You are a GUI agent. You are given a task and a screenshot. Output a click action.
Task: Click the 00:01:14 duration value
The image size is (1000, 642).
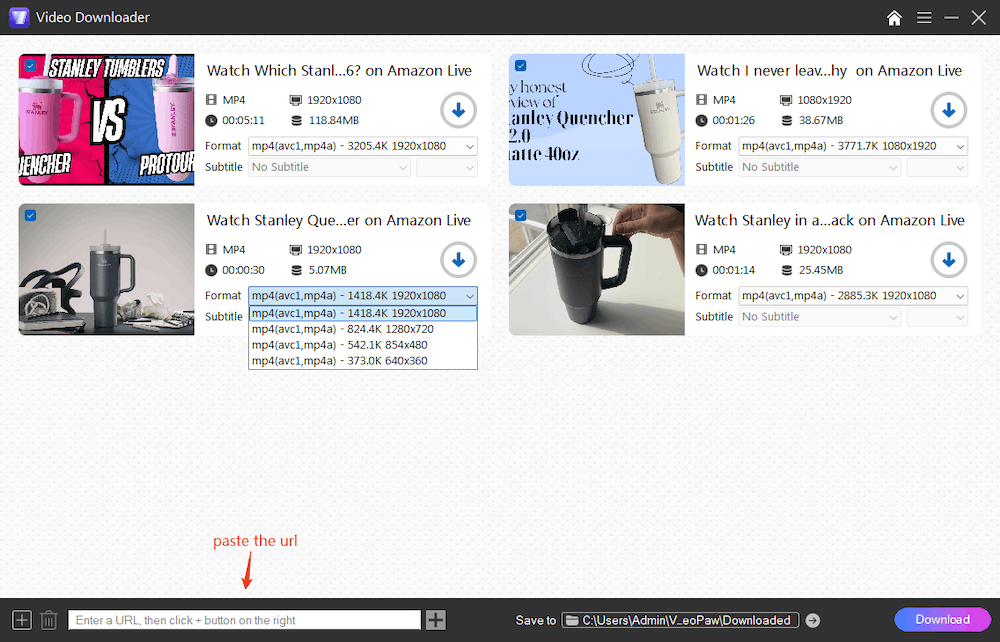tap(733, 270)
